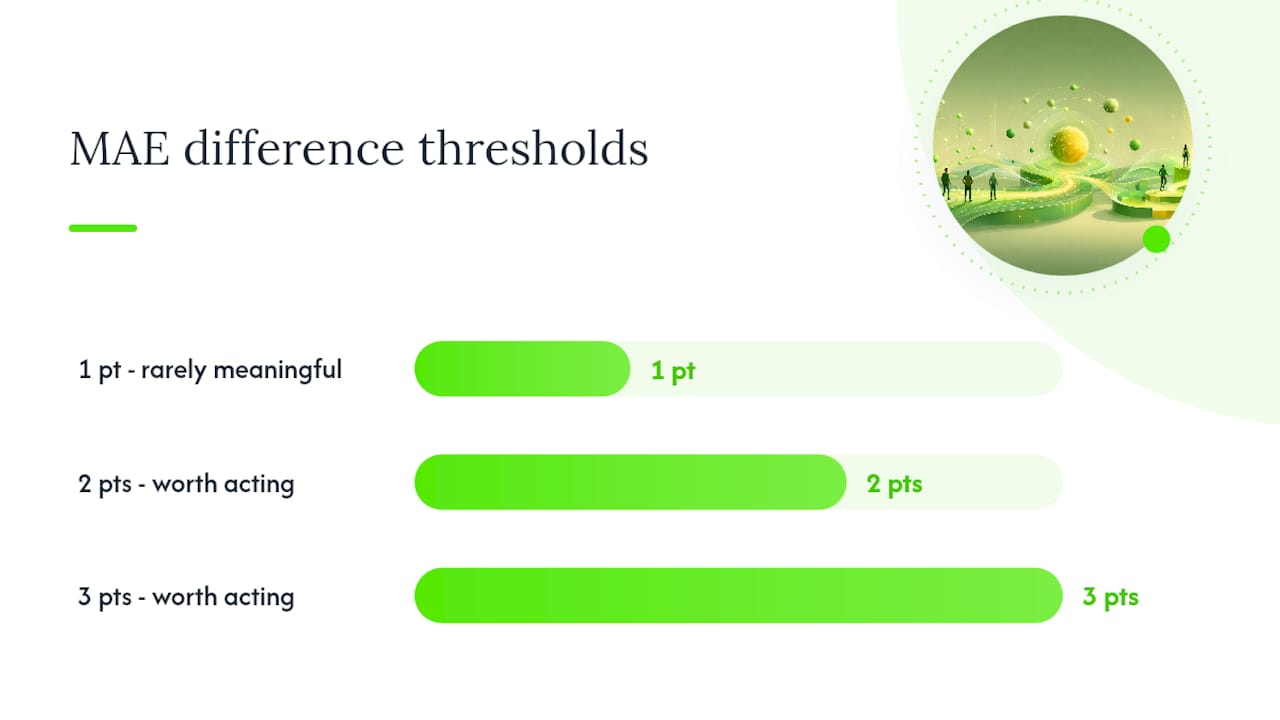Select the circular landscape illustration
Screen dimensions: 1280x720
1062,145
